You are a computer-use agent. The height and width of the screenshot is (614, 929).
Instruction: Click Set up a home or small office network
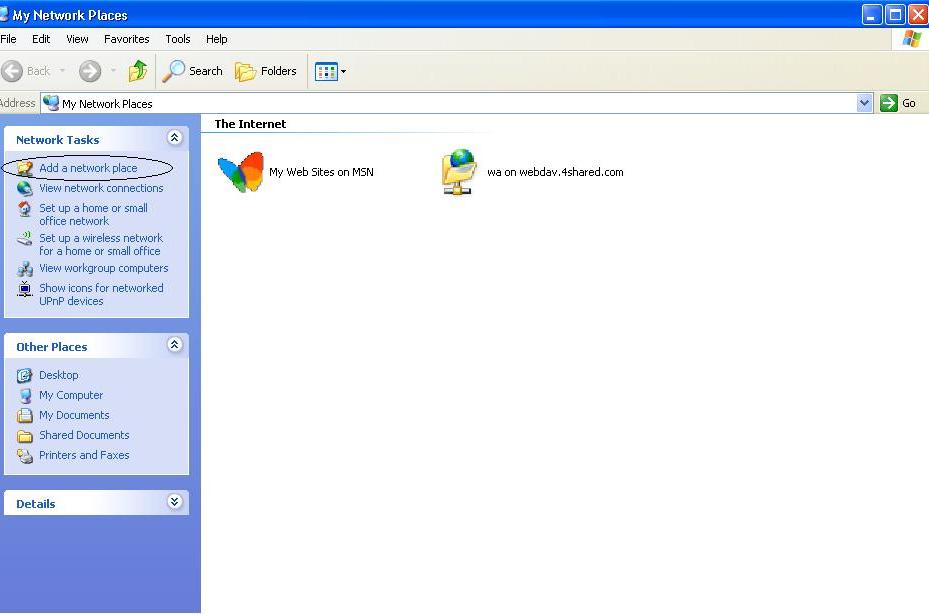pyautogui.click(x=93, y=215)
